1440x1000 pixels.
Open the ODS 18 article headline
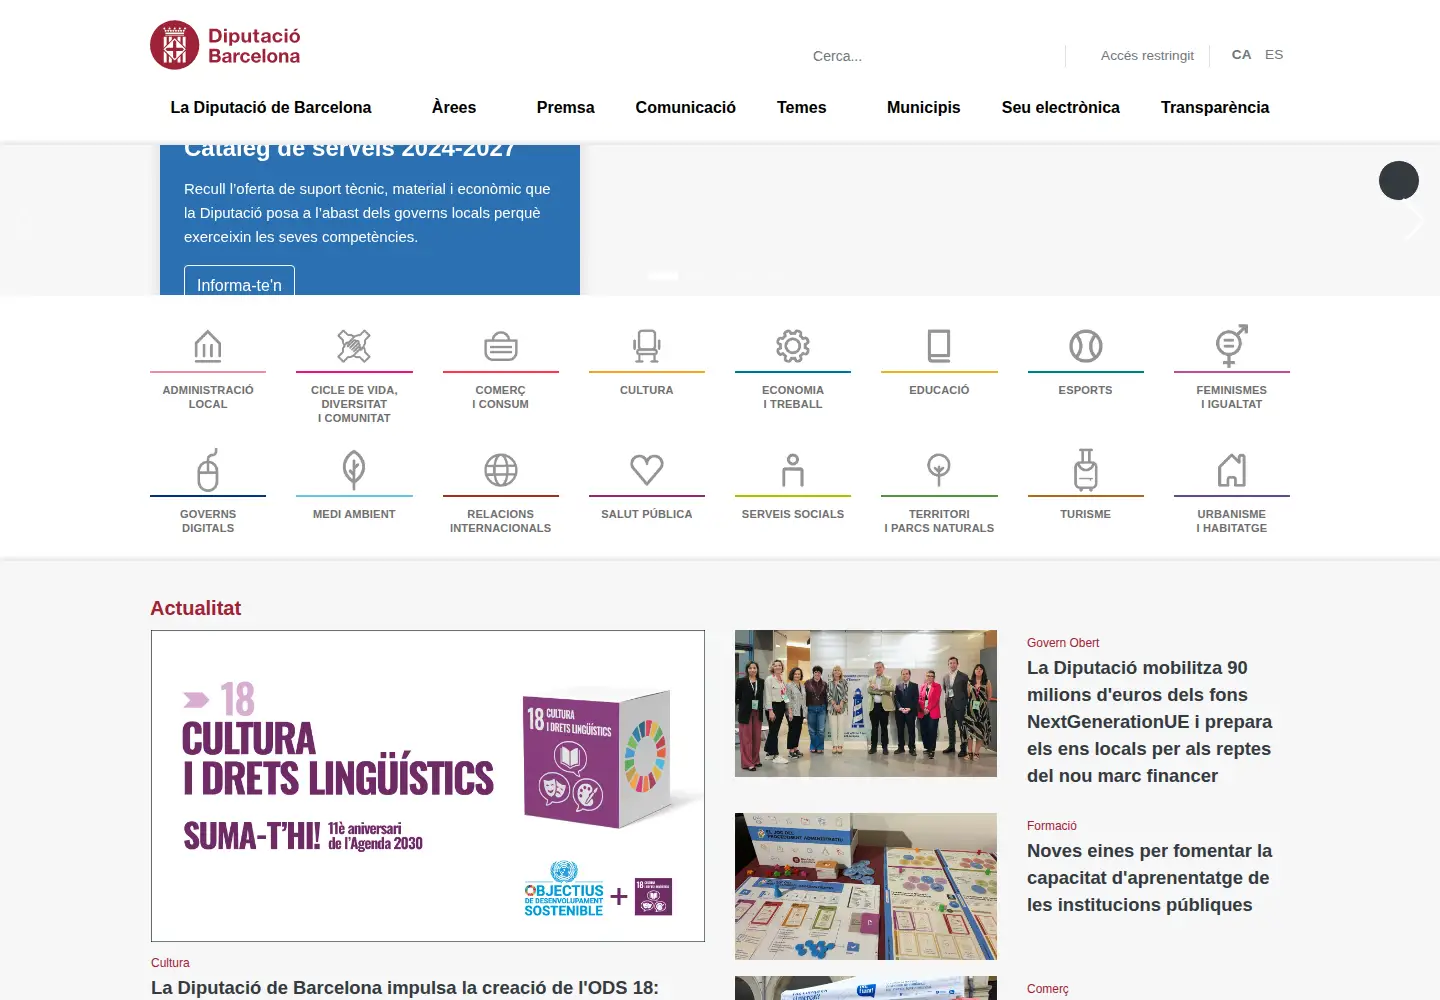(x=405, y=987)
